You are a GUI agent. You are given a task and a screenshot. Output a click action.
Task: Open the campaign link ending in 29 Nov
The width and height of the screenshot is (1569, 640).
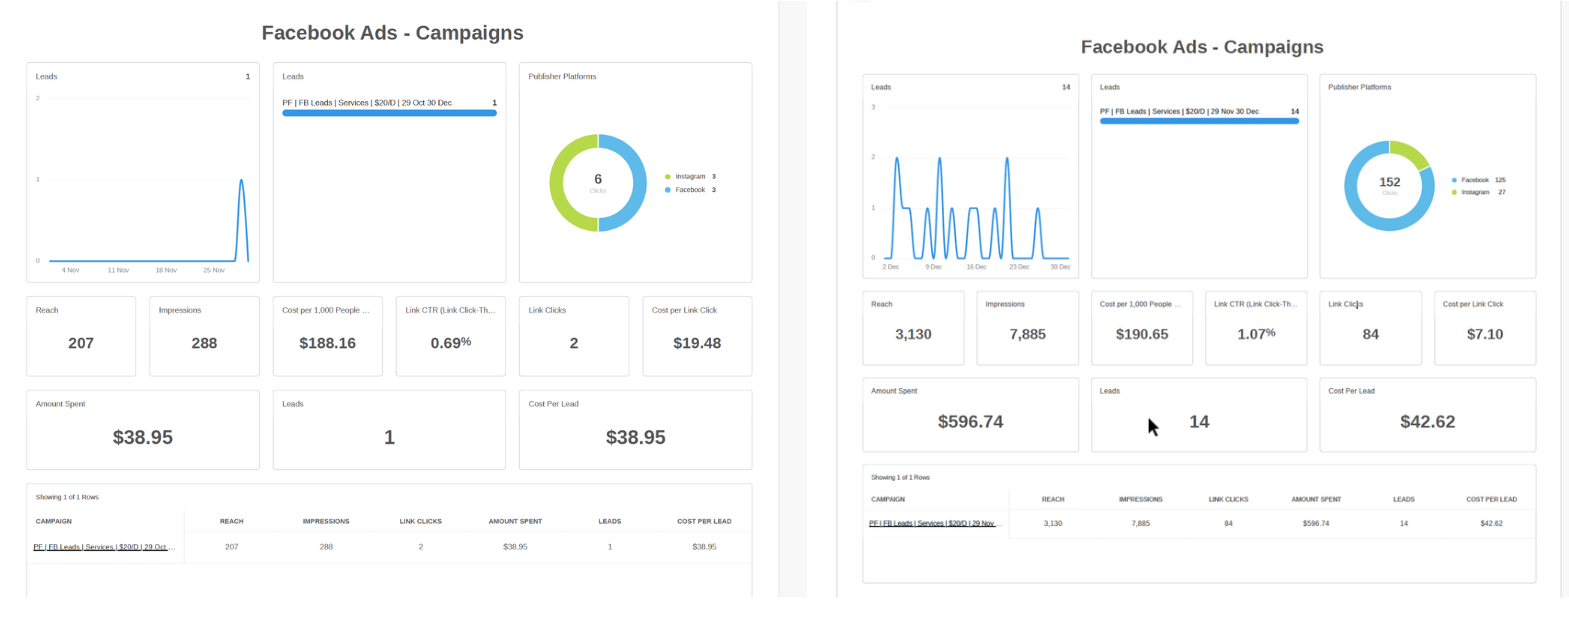932,523
